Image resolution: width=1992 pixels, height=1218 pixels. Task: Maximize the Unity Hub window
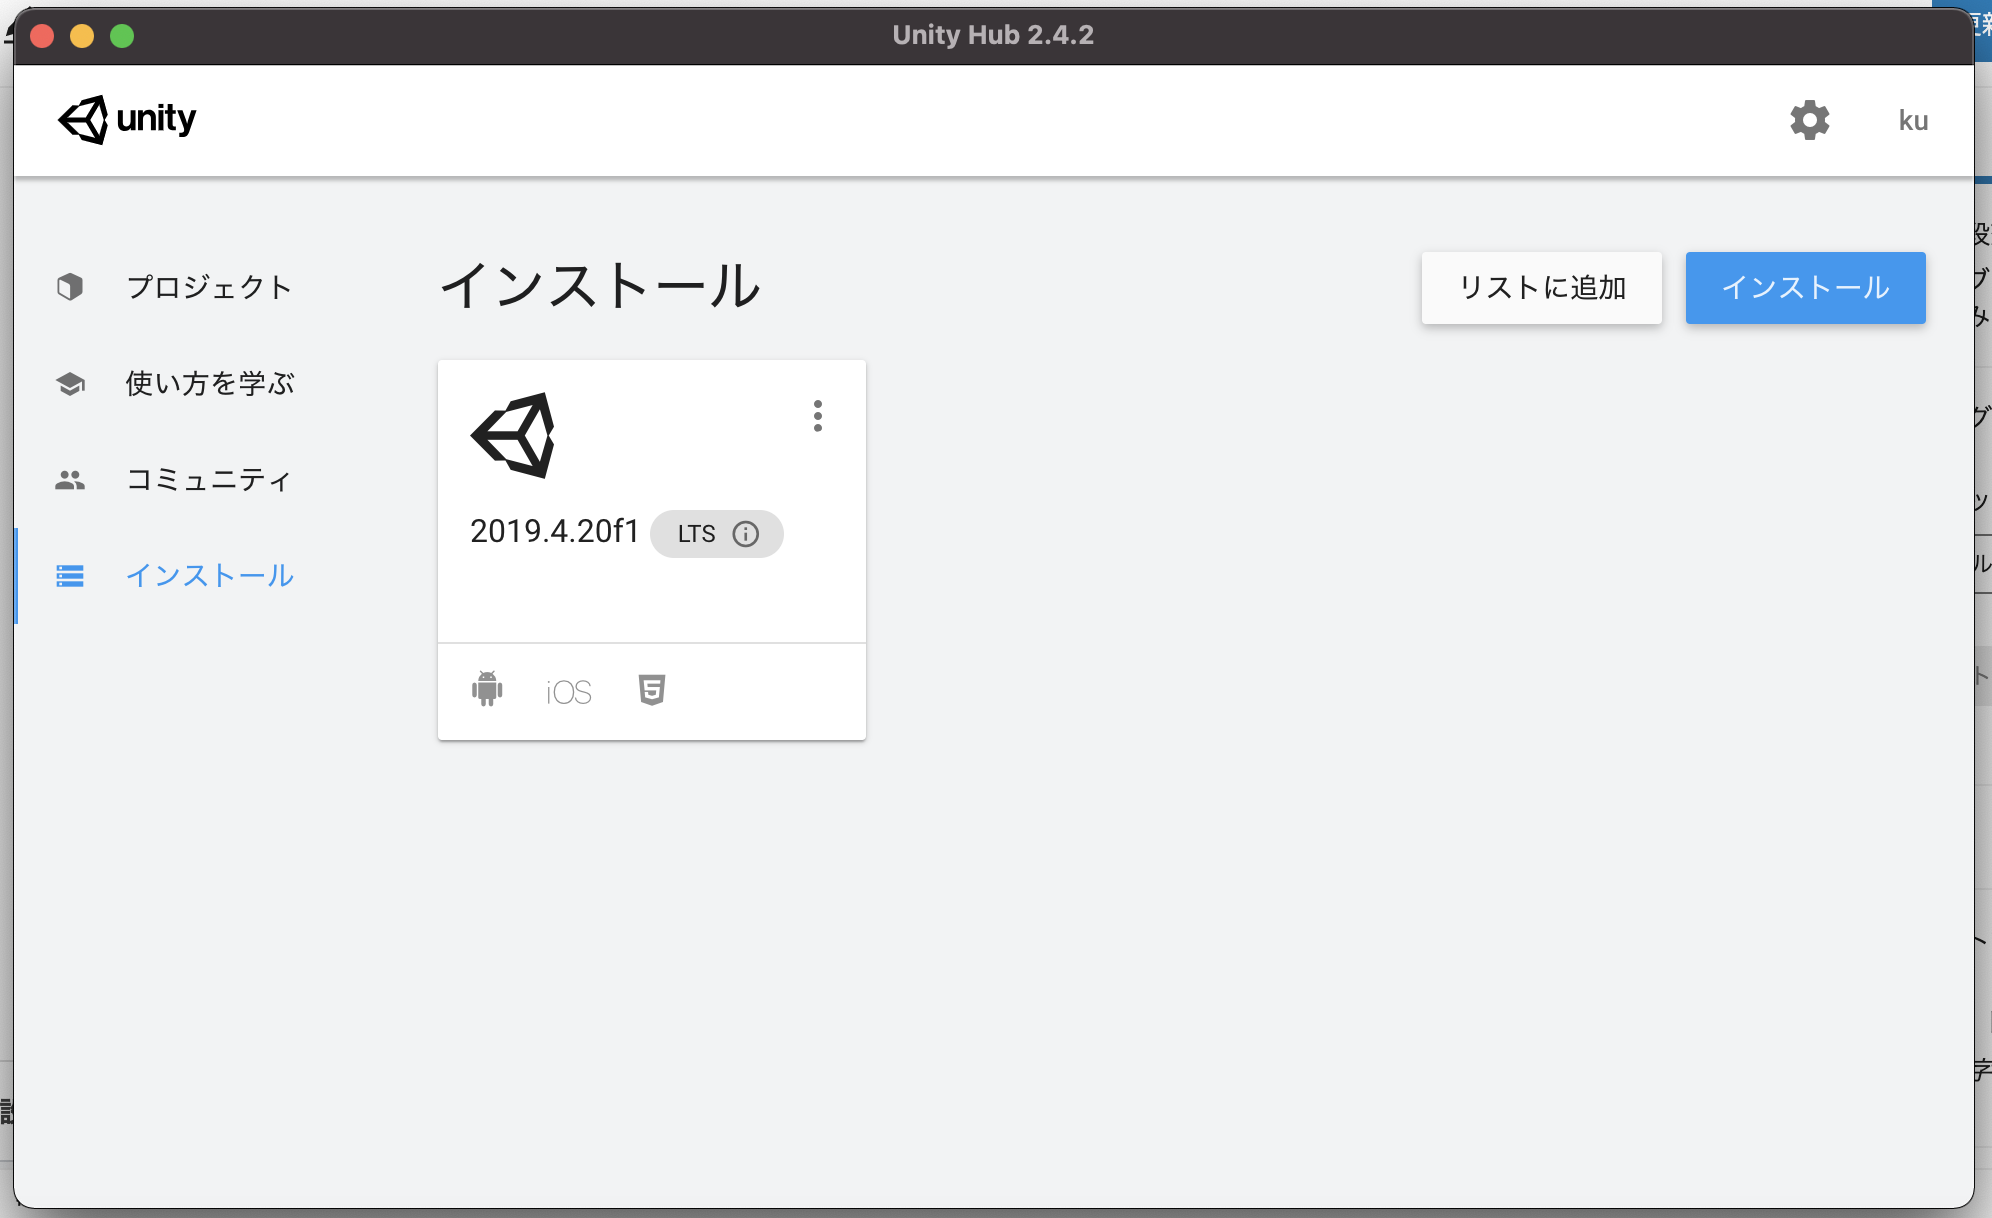[122, 36]
